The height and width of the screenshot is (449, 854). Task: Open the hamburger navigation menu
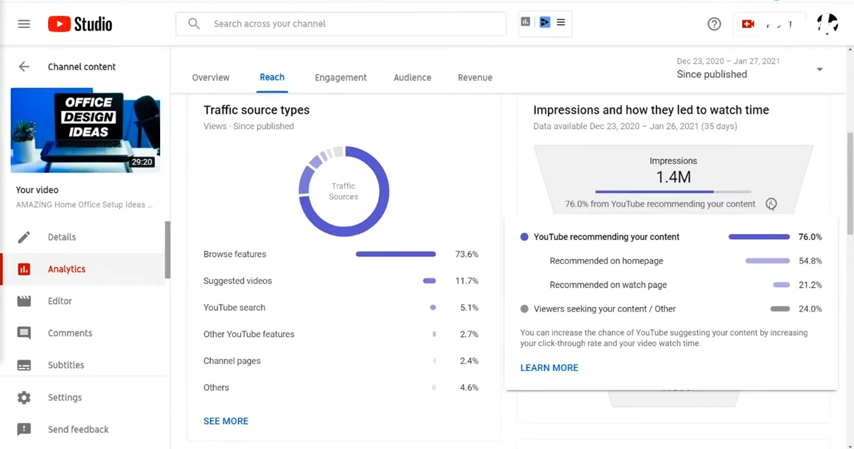(x=24, y=24)
